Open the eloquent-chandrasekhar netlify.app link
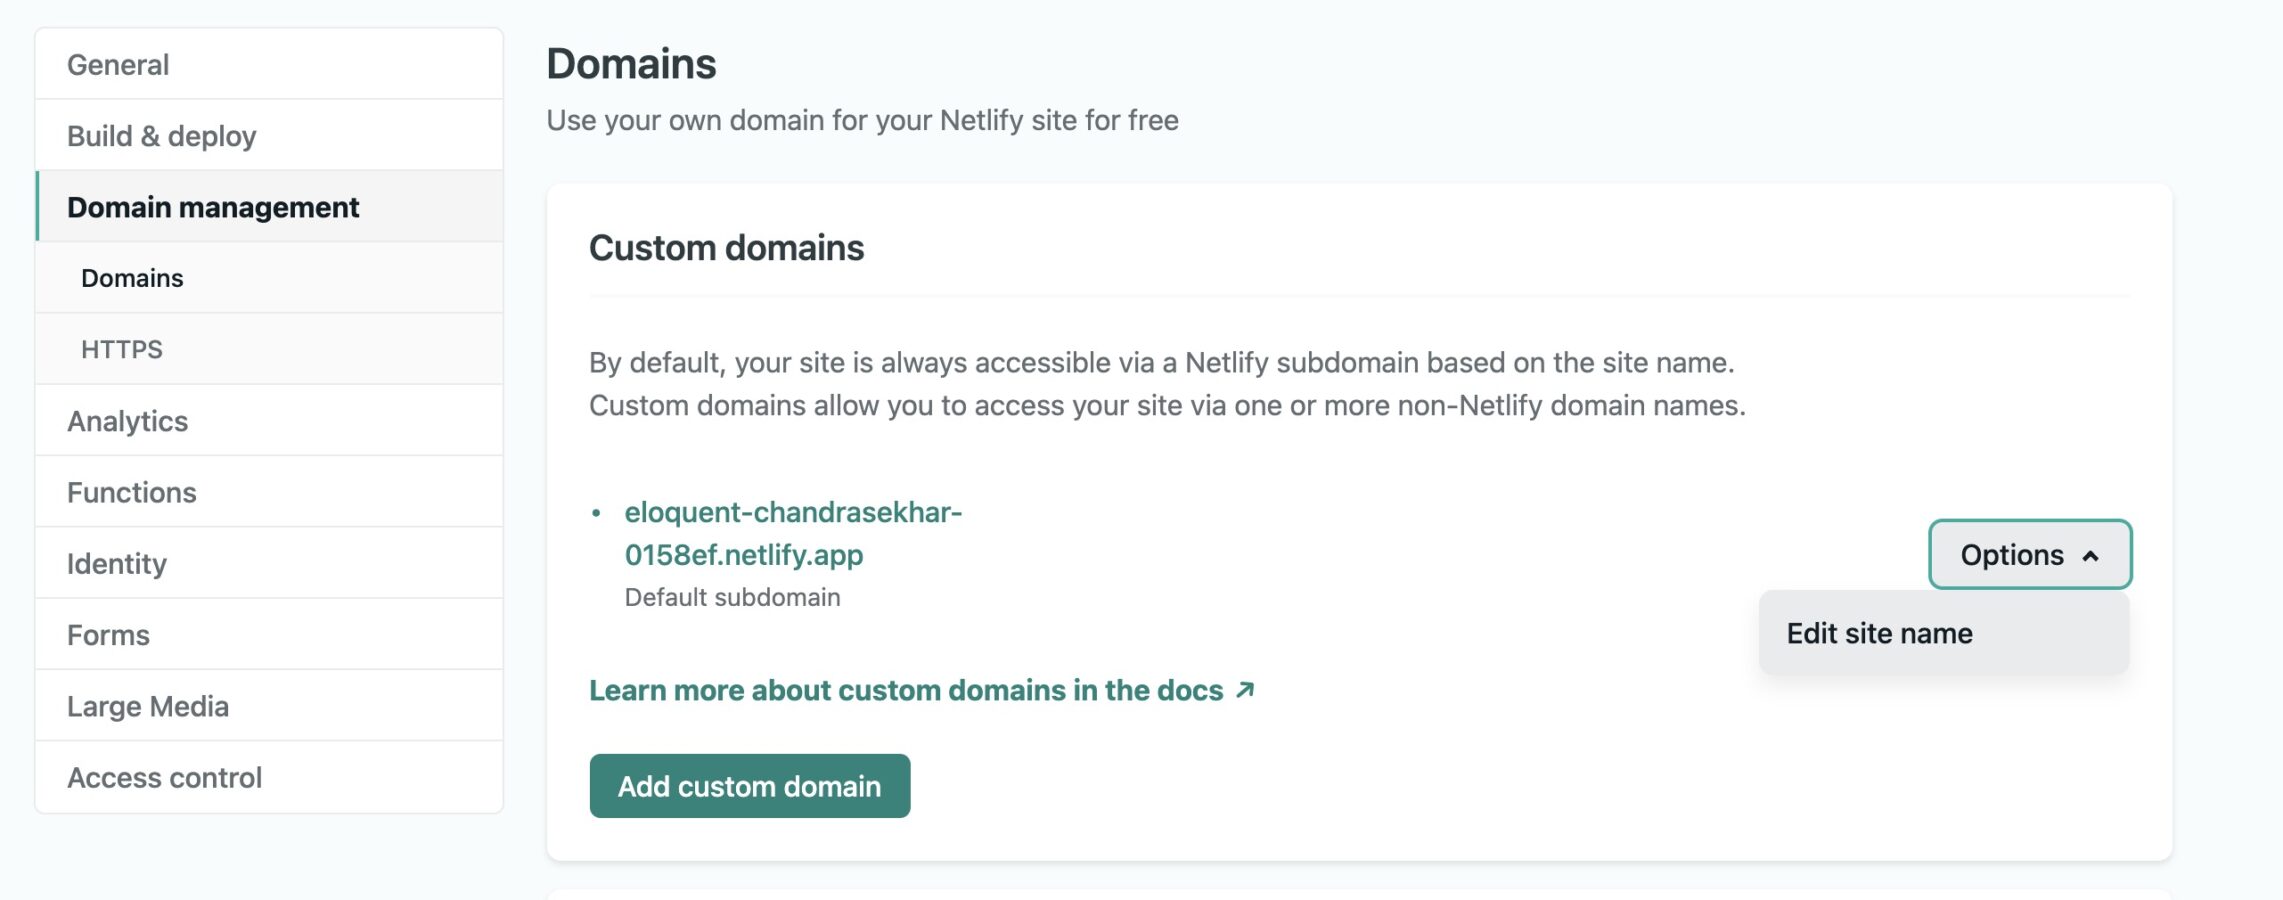The height and width of the screenshot is (900, 2283). (x=792, y=533)
